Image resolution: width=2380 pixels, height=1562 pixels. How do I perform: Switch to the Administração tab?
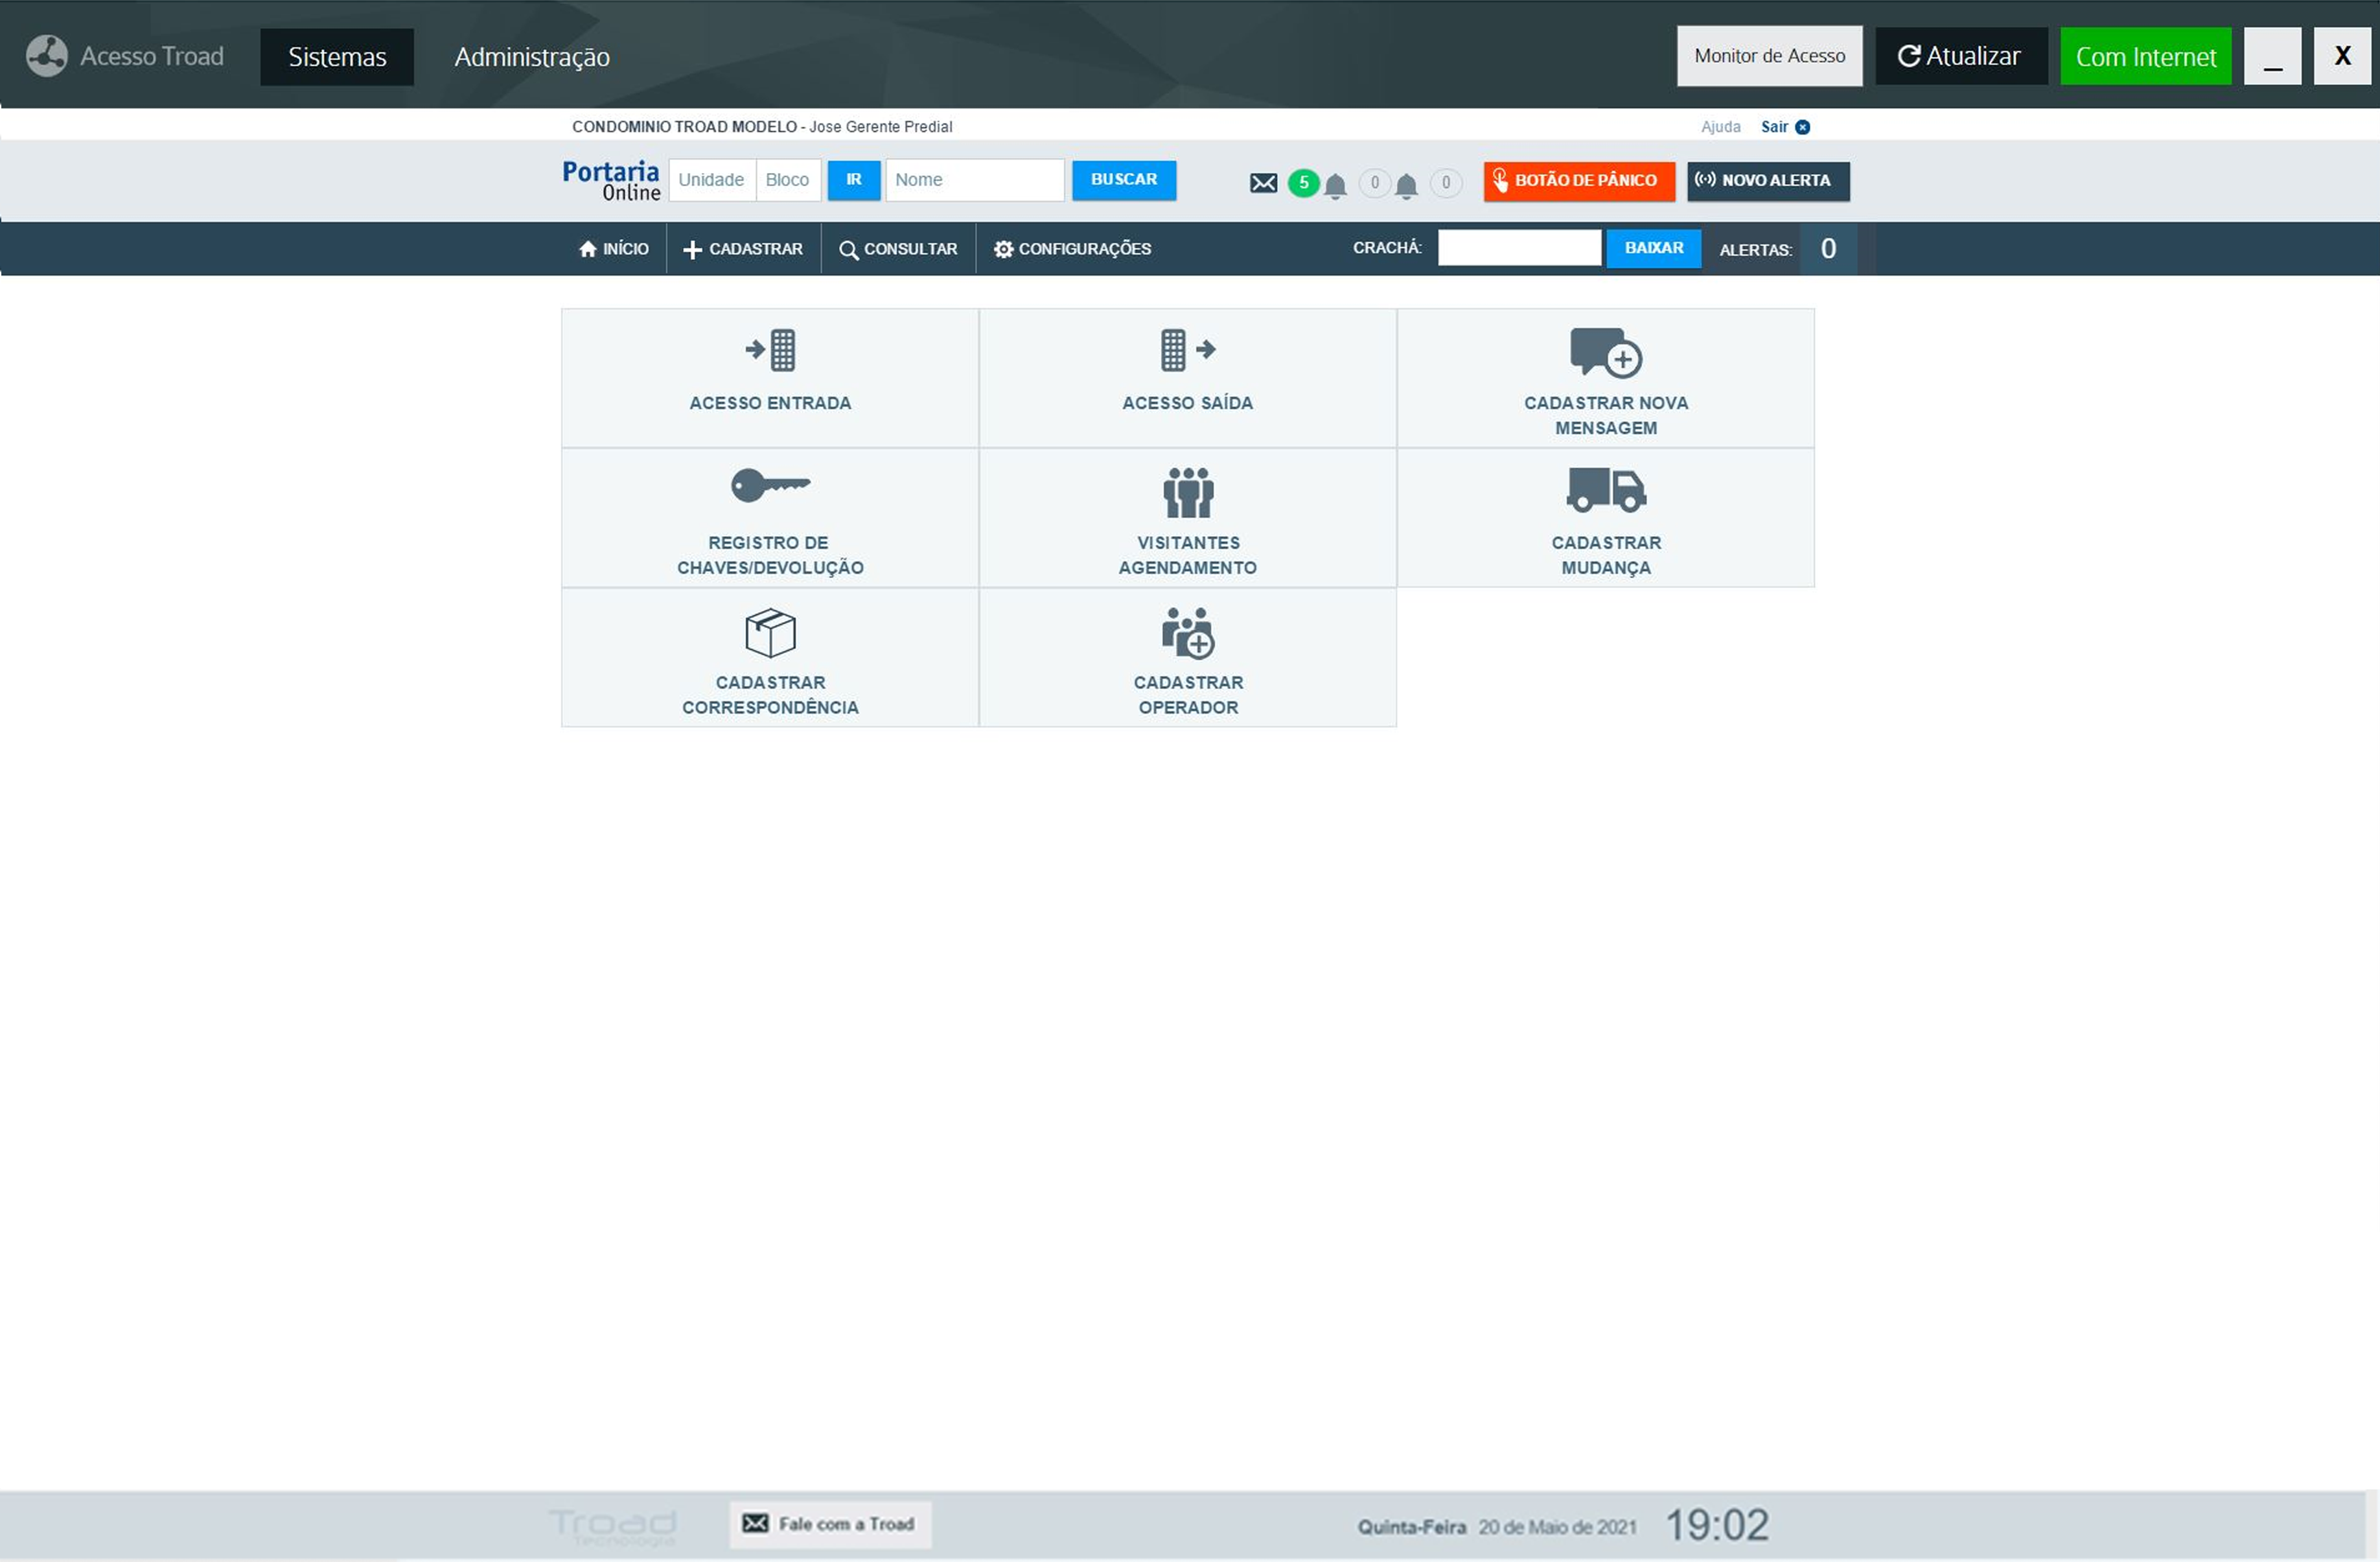coord(532,57)
